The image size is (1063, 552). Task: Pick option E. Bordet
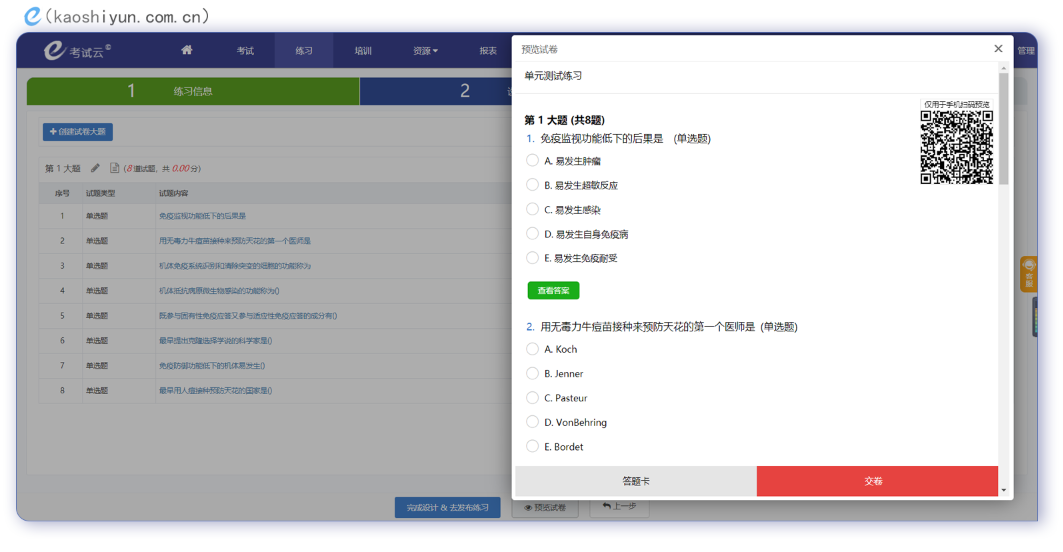coord(532,446)
